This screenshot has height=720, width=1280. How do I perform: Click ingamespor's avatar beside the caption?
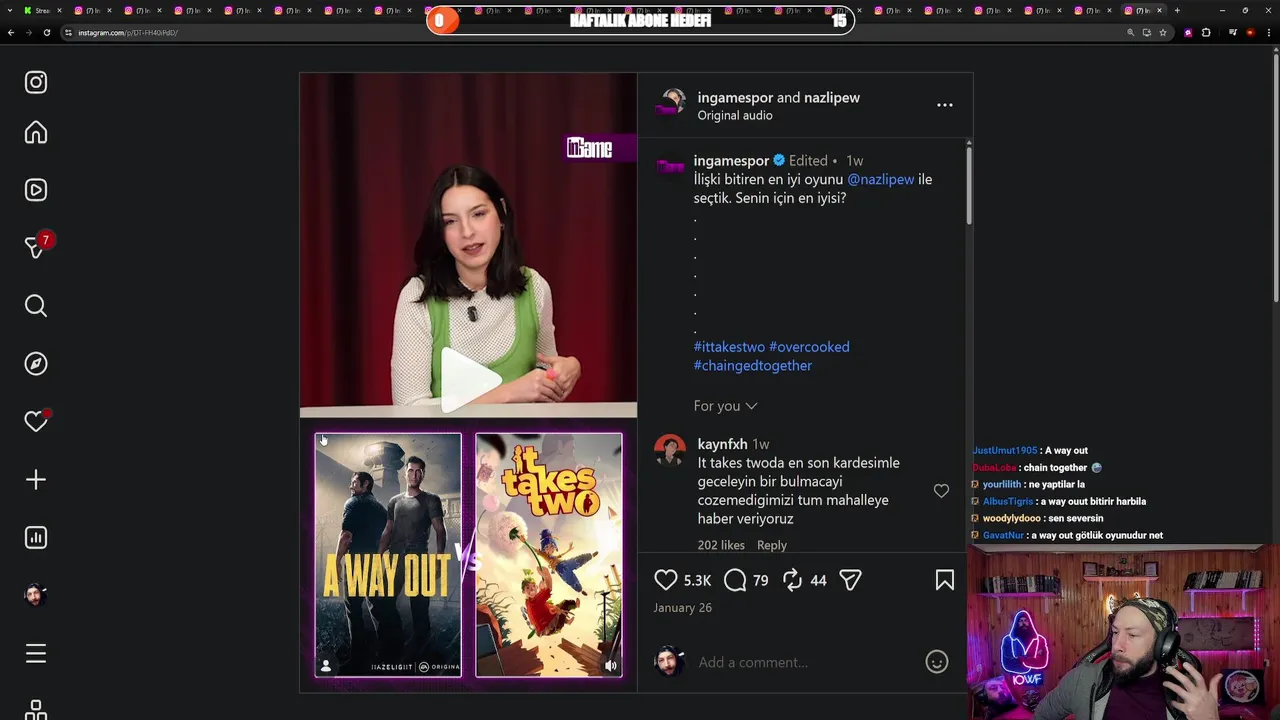click(x=670, y=165)
